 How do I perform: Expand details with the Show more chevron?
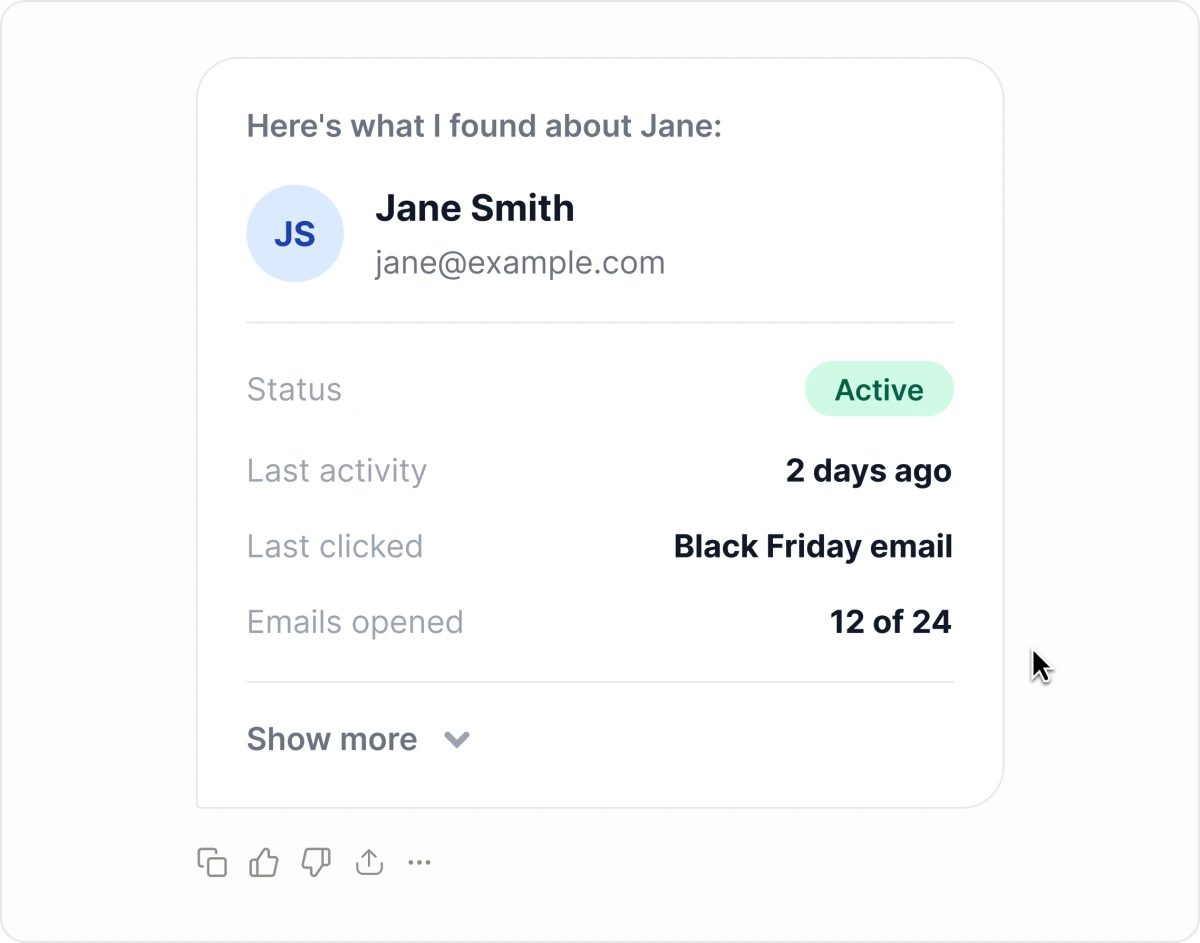pyautogui.click(x=457, y=740)
